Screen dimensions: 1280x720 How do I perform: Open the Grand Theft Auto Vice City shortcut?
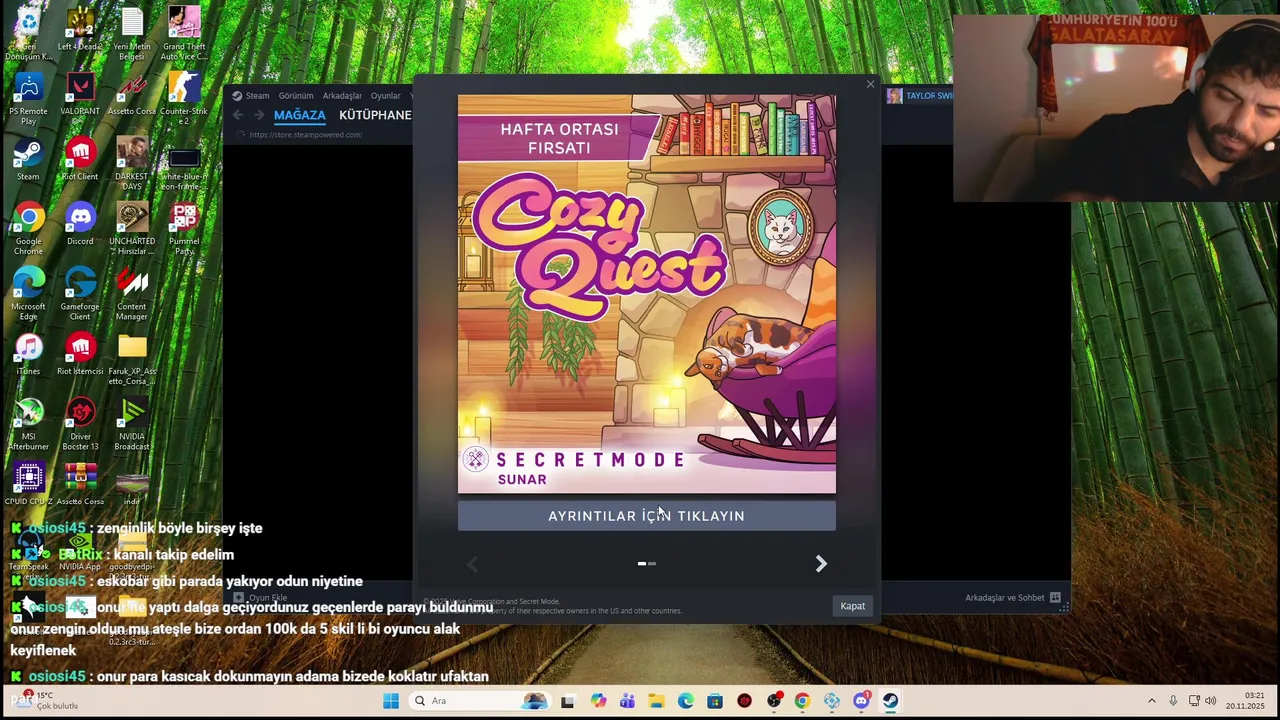[x=184, y=34]
